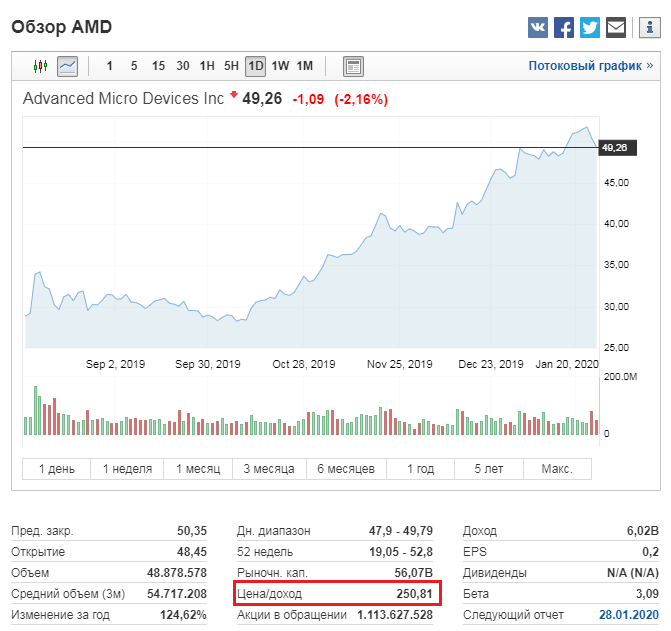Select the 5 minute interval
Screen dimensions: 671x631
(134, 66)
